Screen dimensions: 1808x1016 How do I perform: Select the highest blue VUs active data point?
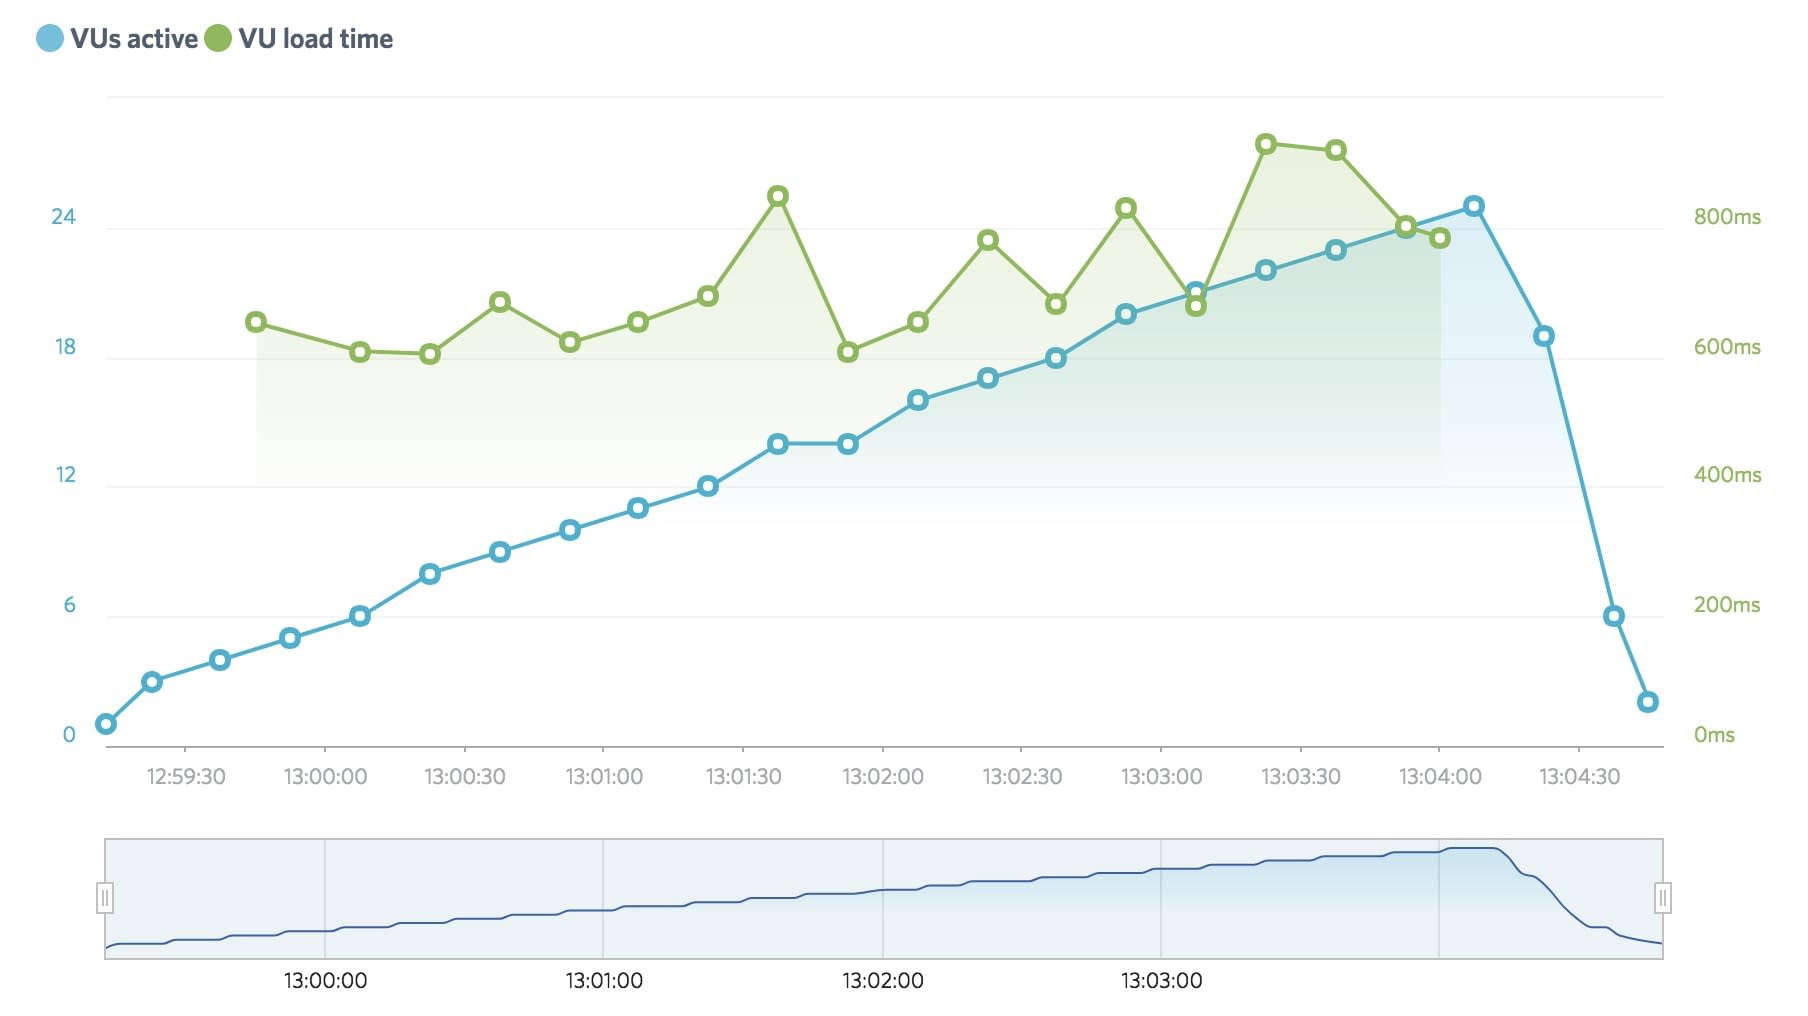1473,207
